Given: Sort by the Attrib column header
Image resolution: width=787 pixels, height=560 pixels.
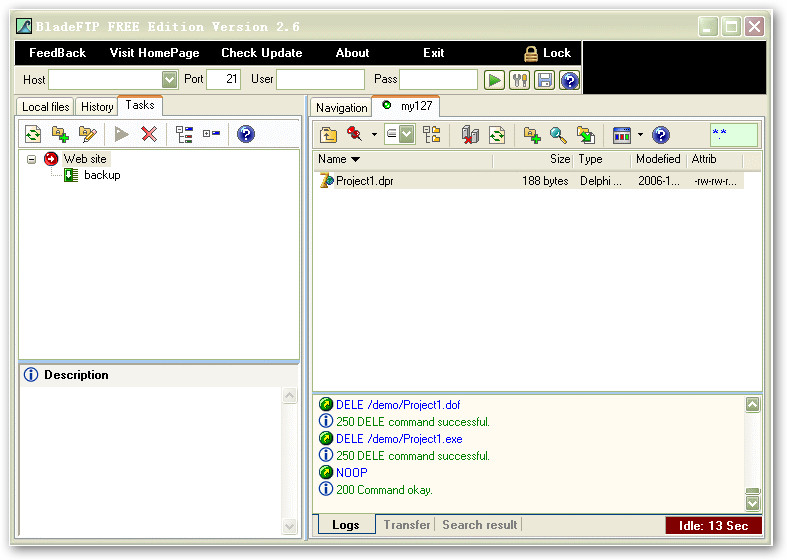Looking at the screenshot, I should 715,160.
